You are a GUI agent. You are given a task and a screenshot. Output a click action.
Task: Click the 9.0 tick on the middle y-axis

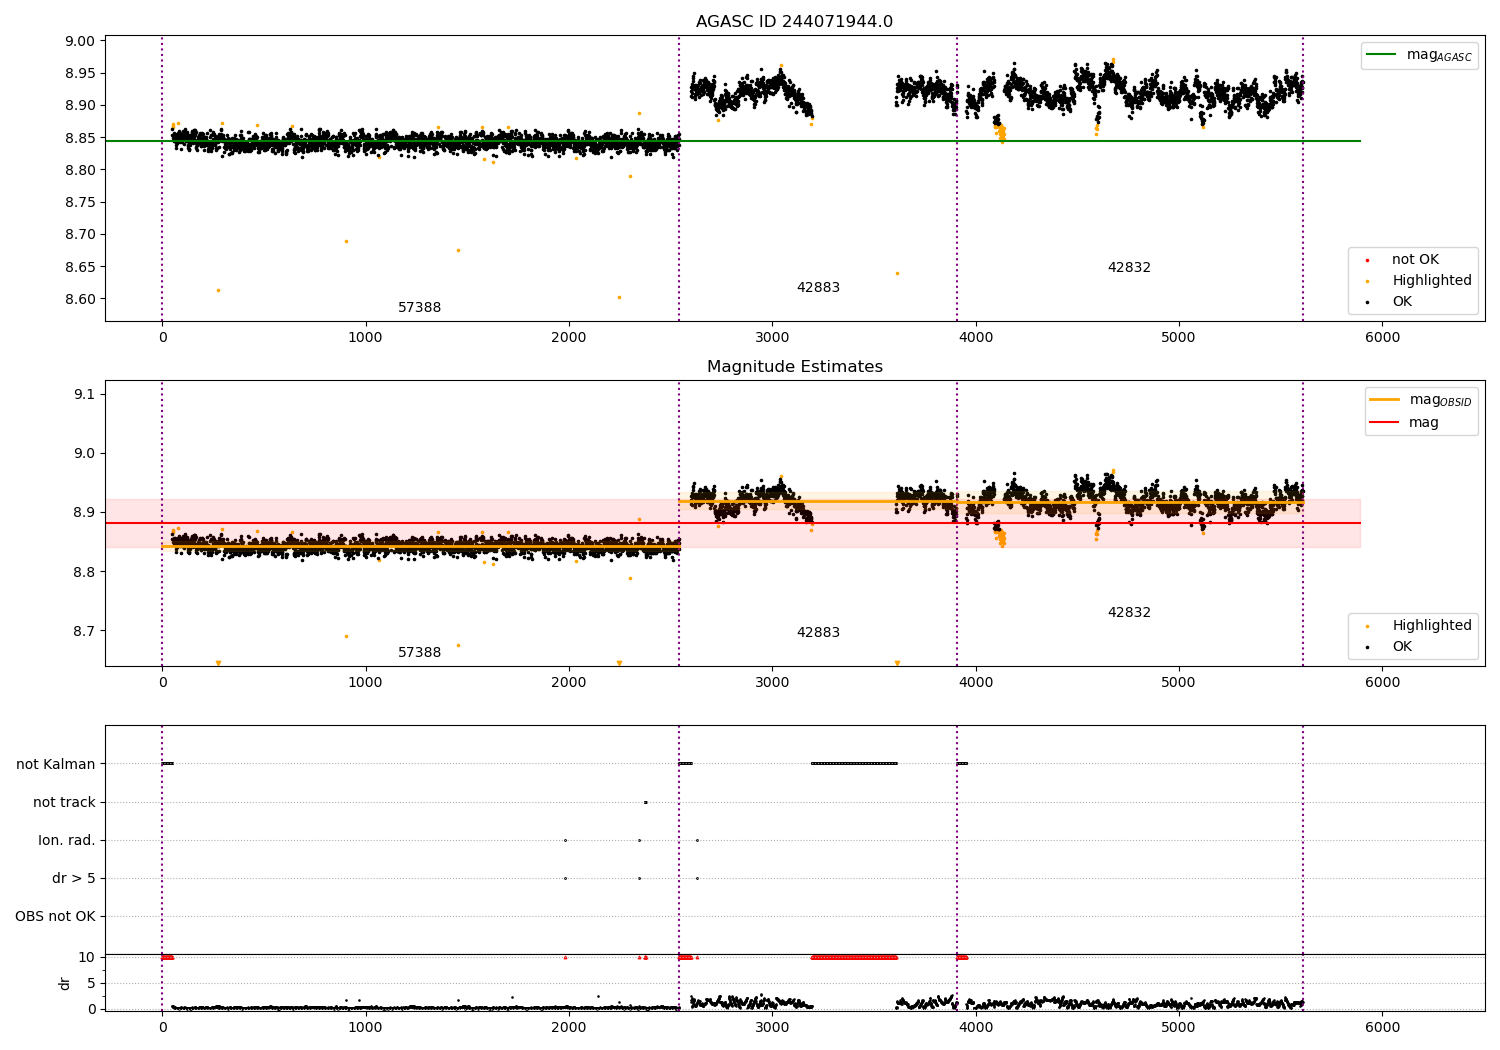tap(85, 454)
